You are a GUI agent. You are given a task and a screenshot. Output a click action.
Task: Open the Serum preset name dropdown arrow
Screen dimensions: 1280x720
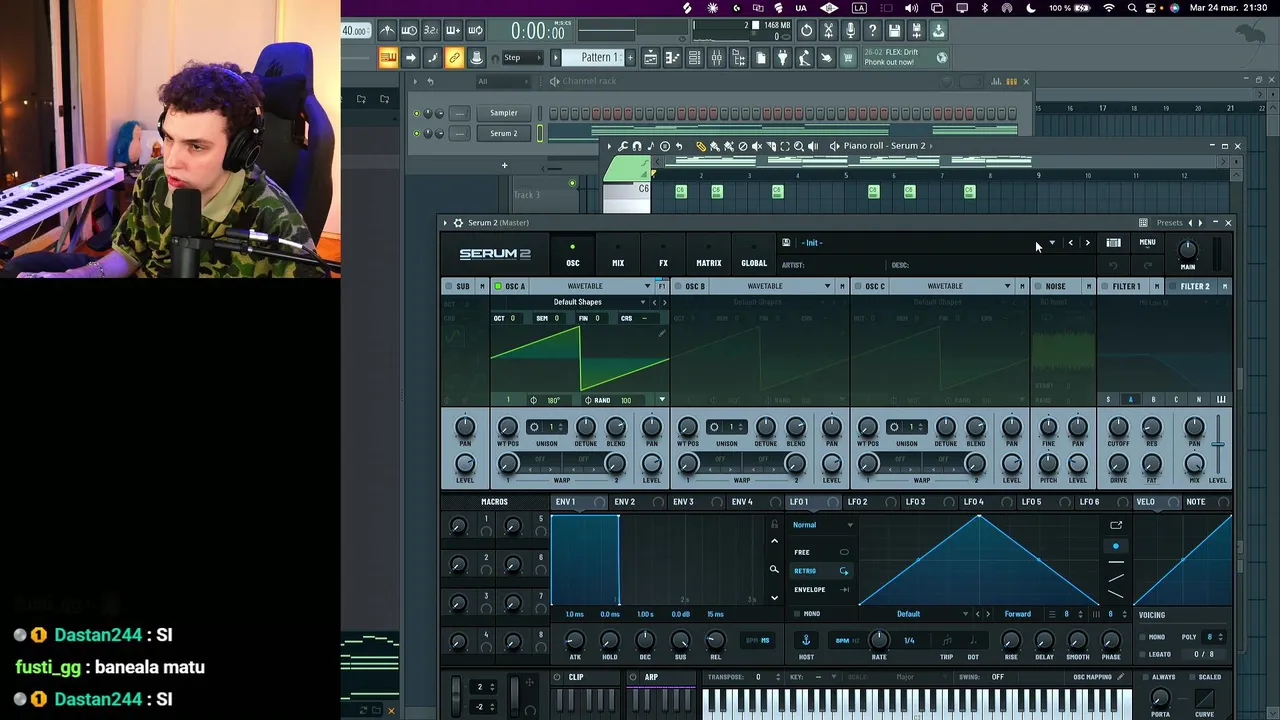(1051, 243)
